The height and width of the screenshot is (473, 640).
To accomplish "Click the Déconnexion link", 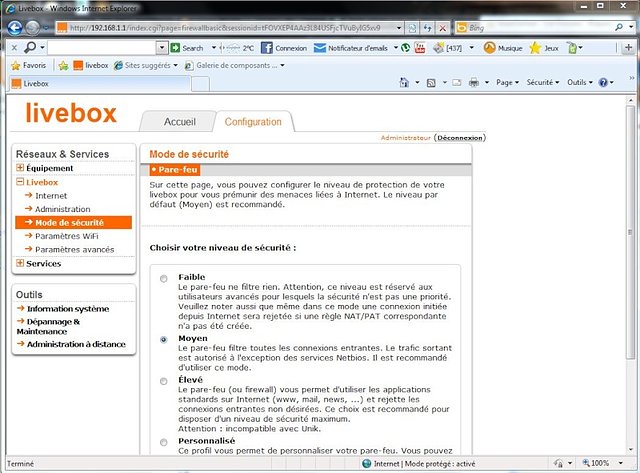I will [460, 138].
